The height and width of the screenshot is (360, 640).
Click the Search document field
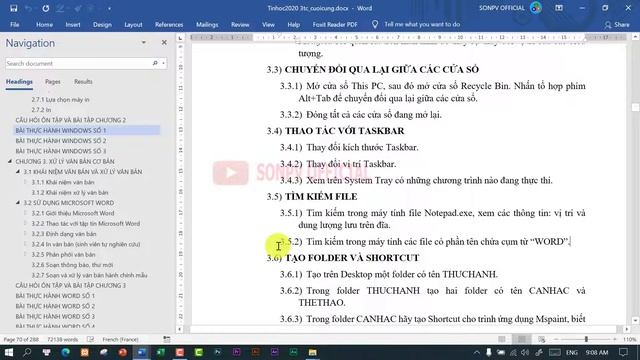pyautogui.click(x=78, y=63)
